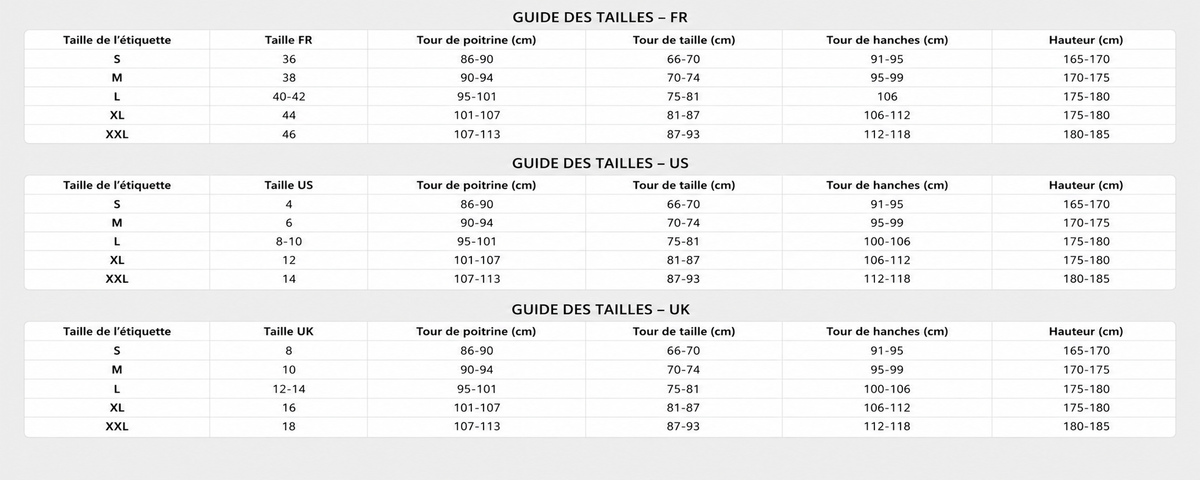1200x480 pixels.
Task: Click the 40-42 cell in FR table
Action: [x=289, y=97]
